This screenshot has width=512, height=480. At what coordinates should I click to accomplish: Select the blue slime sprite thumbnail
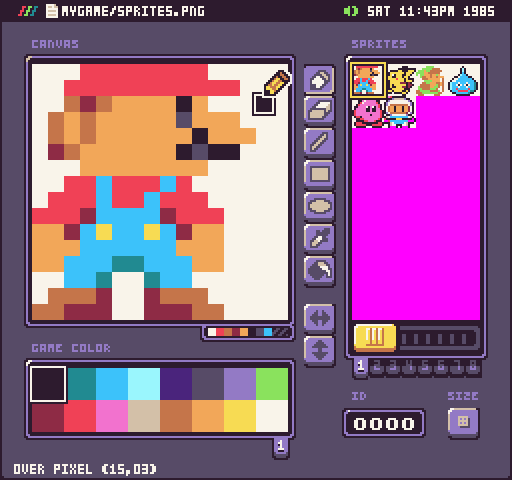tap(463, 80)
